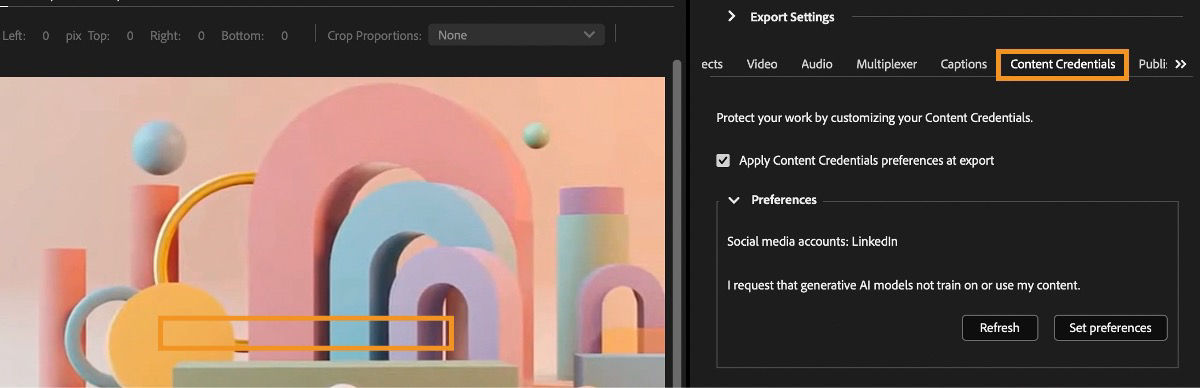1200x388 pixels.
Task: Click the Refresh button
Action: coord(999,327)
